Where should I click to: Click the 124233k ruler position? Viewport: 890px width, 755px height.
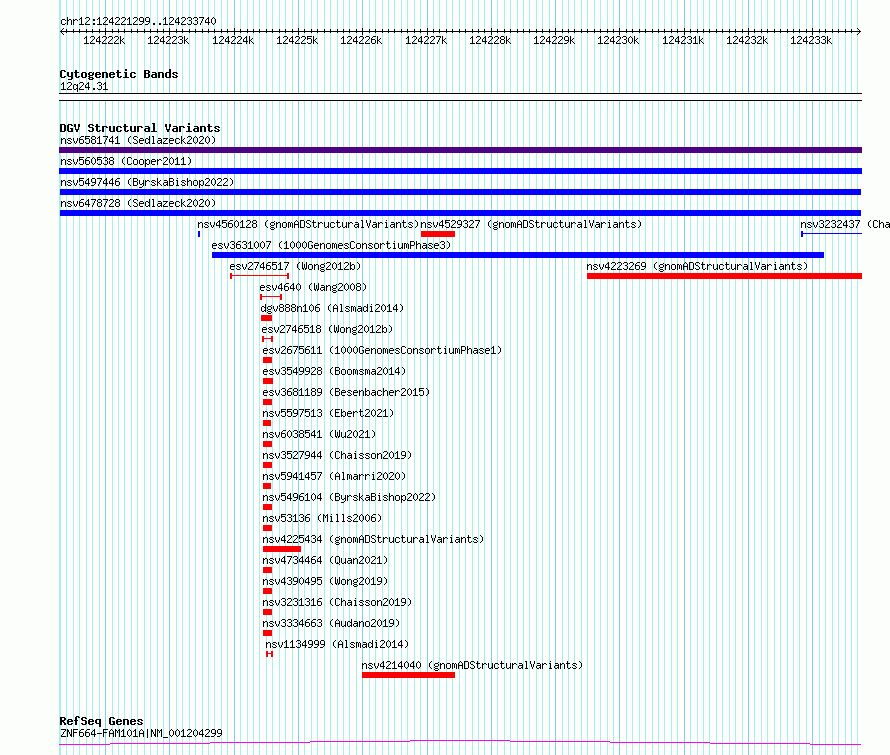tap(811, 40)
